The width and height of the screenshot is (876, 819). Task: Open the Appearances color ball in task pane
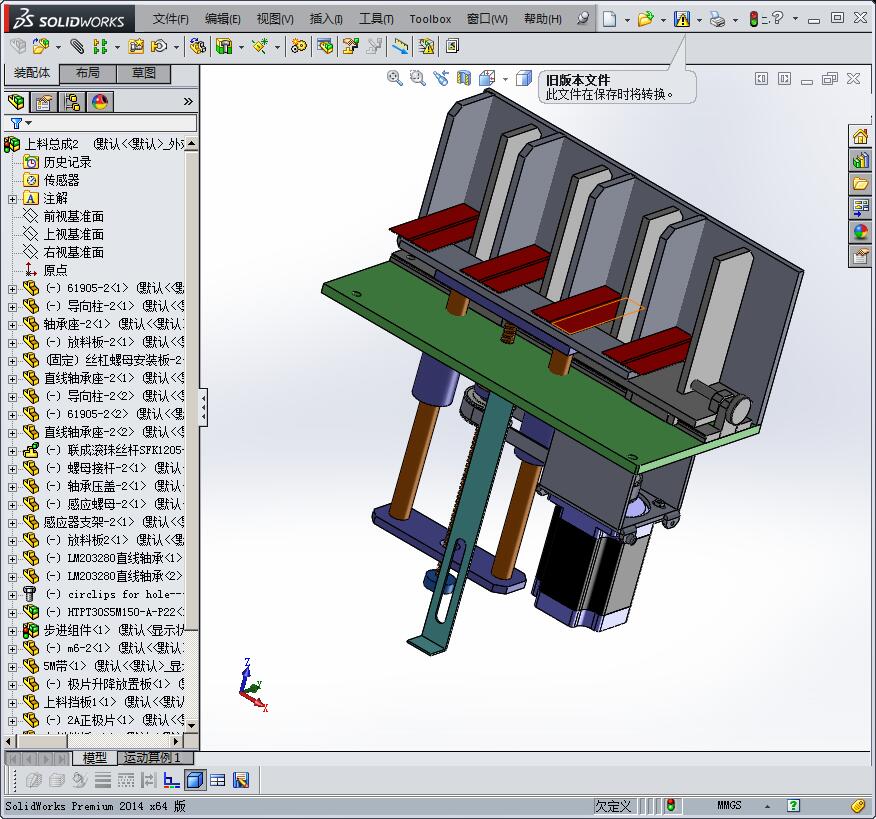click(x=860, y=232)
